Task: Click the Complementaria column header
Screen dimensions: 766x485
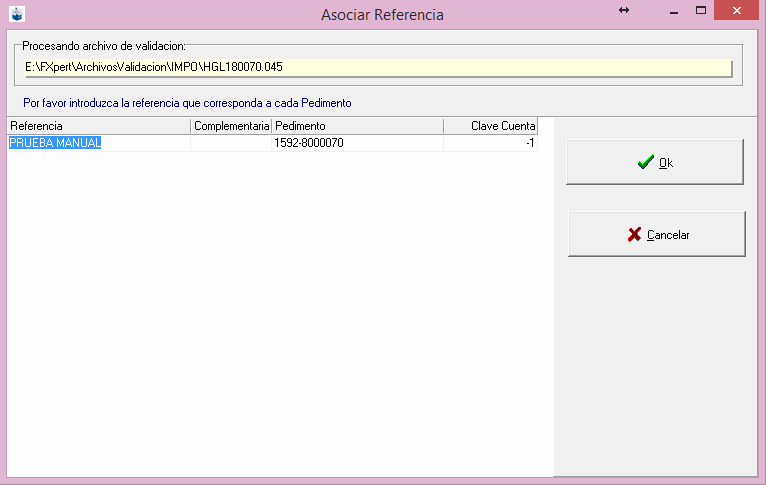Action: click(x=231, y=126)
